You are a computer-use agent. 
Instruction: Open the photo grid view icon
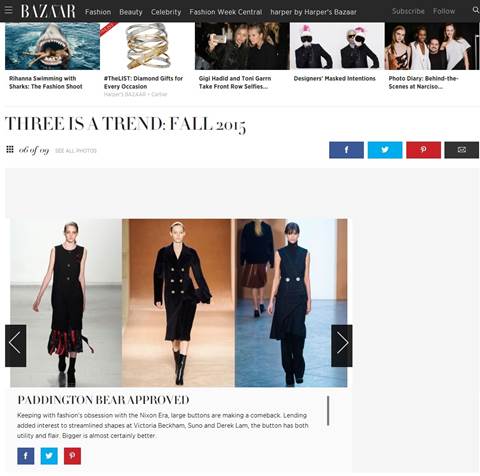tap(10, 149)
